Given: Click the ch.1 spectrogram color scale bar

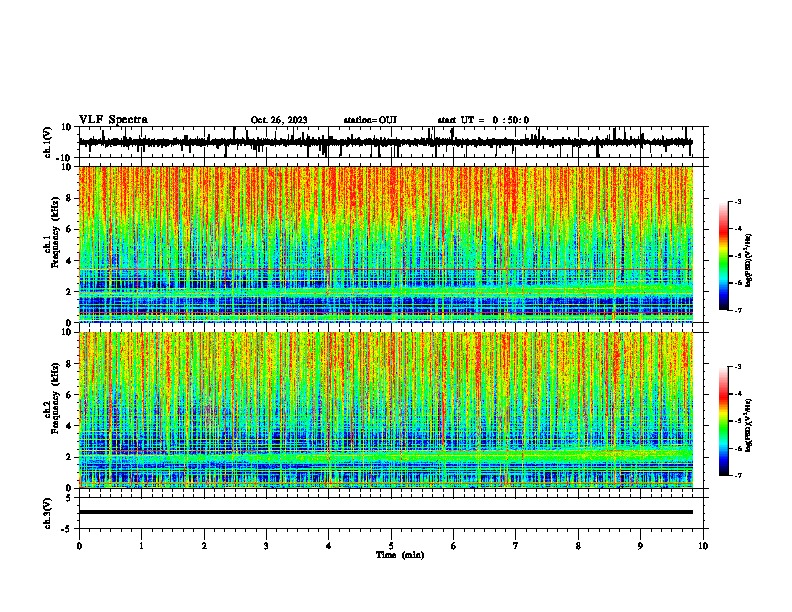Looking at the screenshot, I should coord(723,256).
